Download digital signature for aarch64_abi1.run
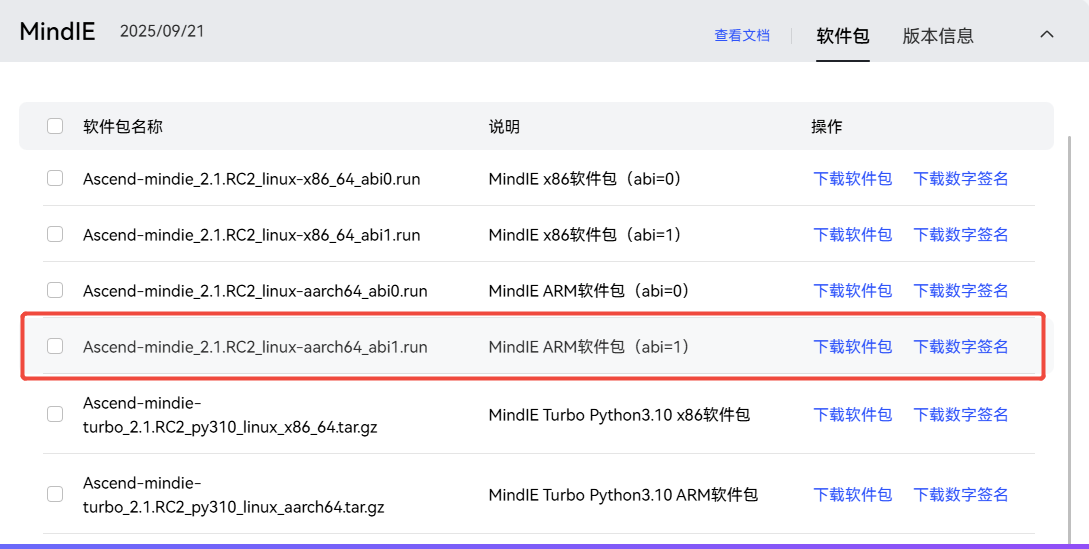 click(961, 346)
